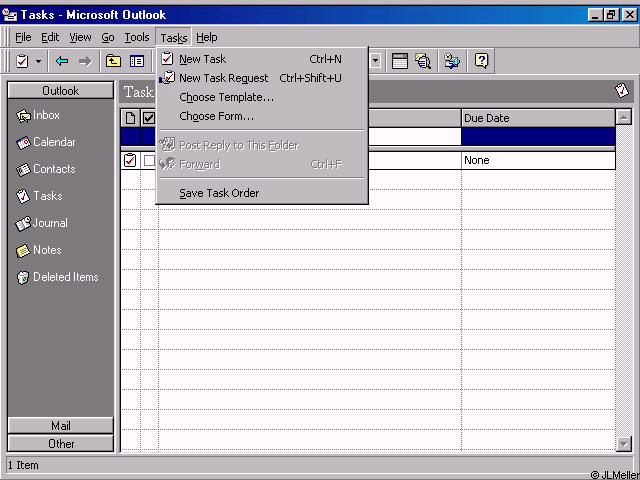Open the Help menu
640x480 pixels.
click(207, 38)
